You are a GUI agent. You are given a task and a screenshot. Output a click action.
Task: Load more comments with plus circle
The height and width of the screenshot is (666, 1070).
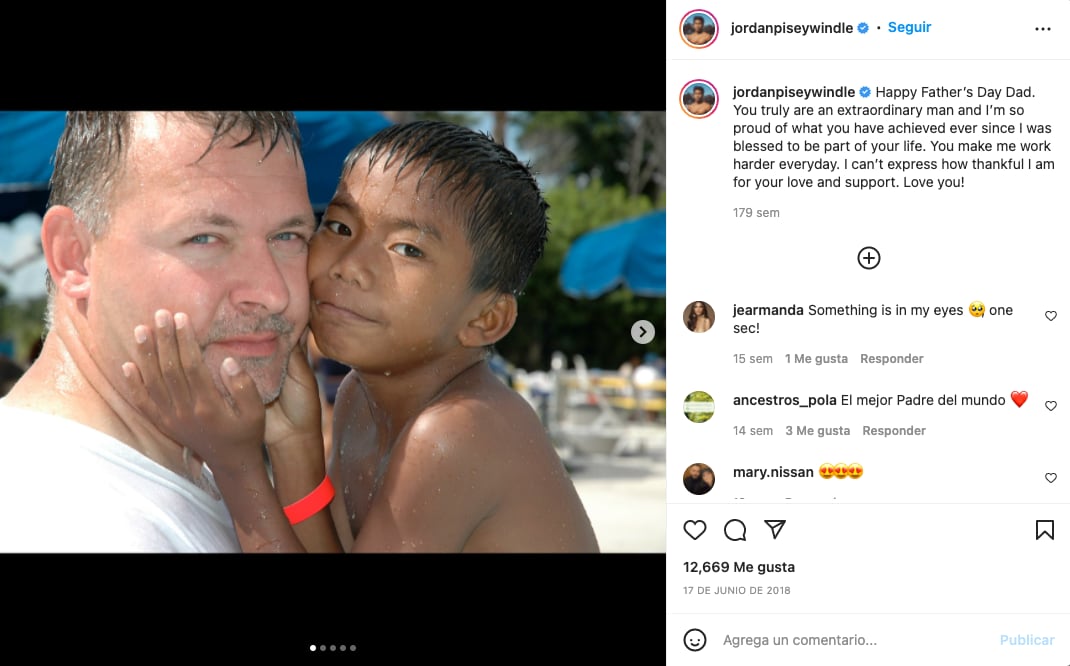869,258
